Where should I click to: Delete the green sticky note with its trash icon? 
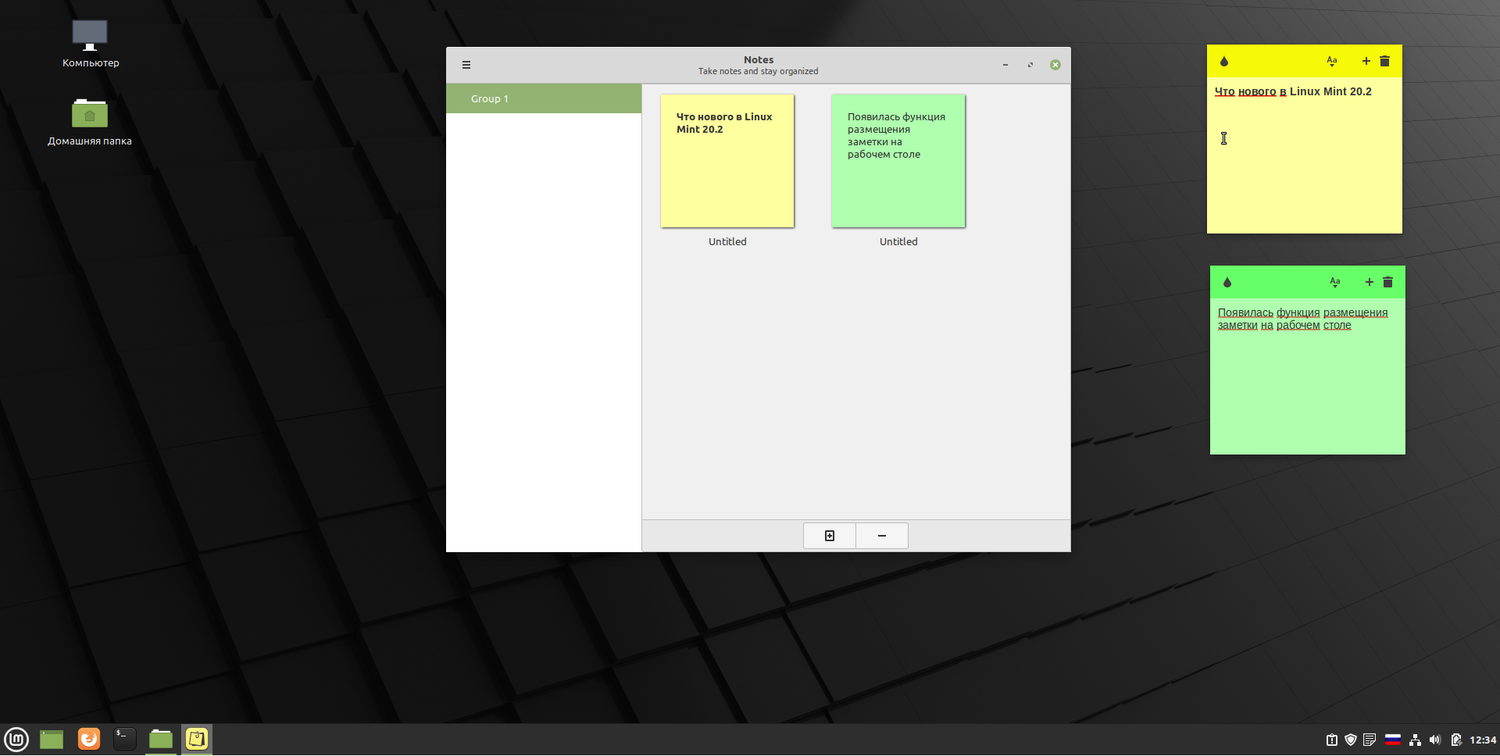coord(1388,282)
